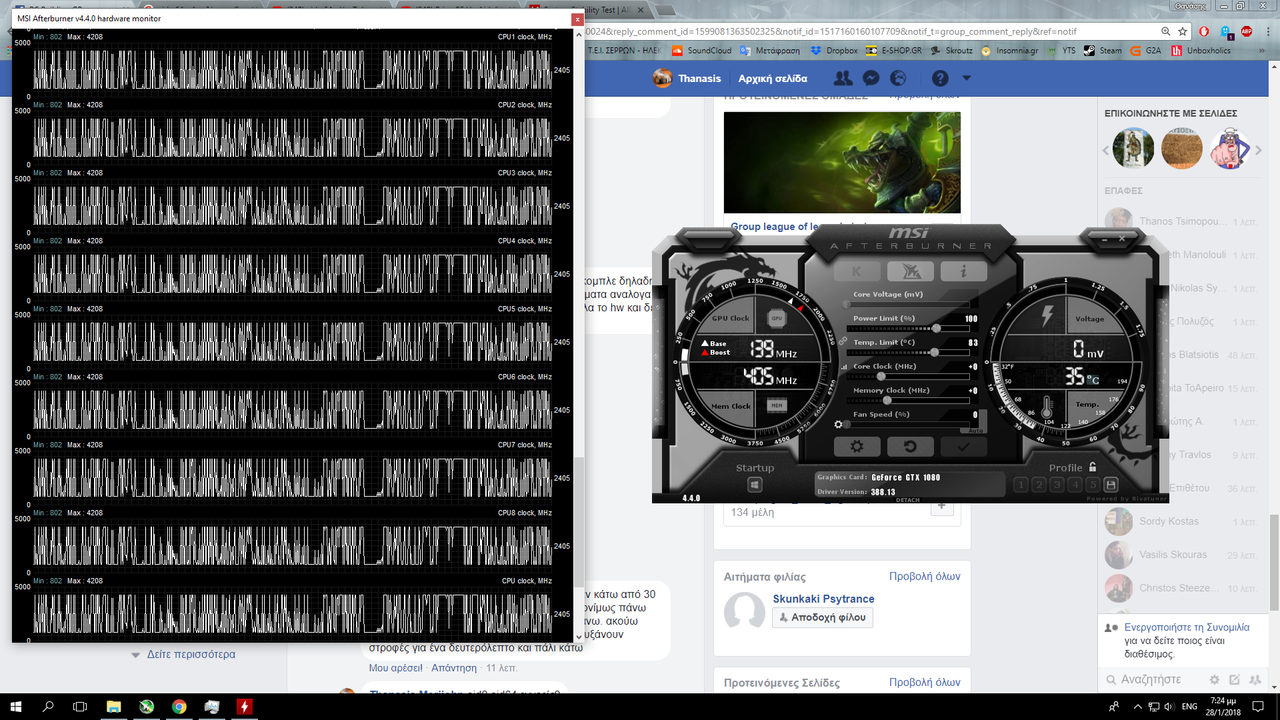1280x720 pixels.
Task: Adjust the Temp. Limit slider knob
Action: [934, 352]
